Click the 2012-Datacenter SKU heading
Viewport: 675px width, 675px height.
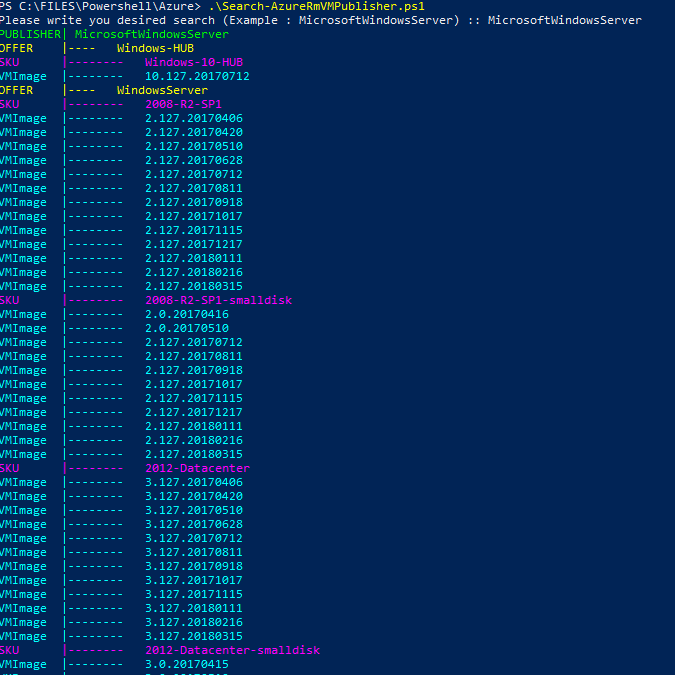point(197,468)
